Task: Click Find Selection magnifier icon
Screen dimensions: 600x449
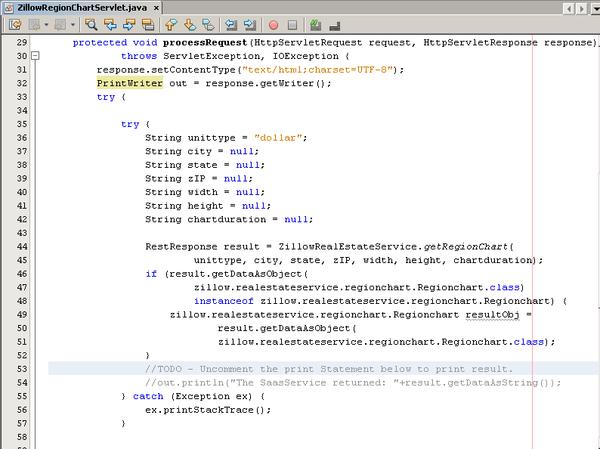Action: tap(90, 24)
